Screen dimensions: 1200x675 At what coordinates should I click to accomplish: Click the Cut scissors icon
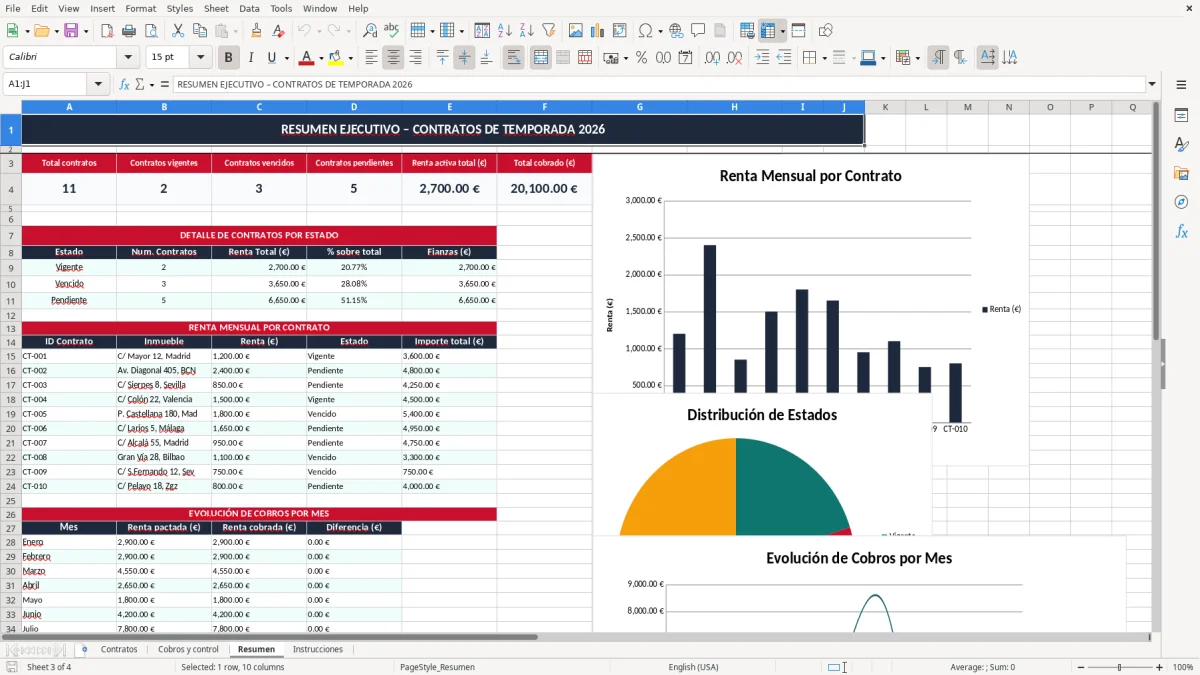178,31
